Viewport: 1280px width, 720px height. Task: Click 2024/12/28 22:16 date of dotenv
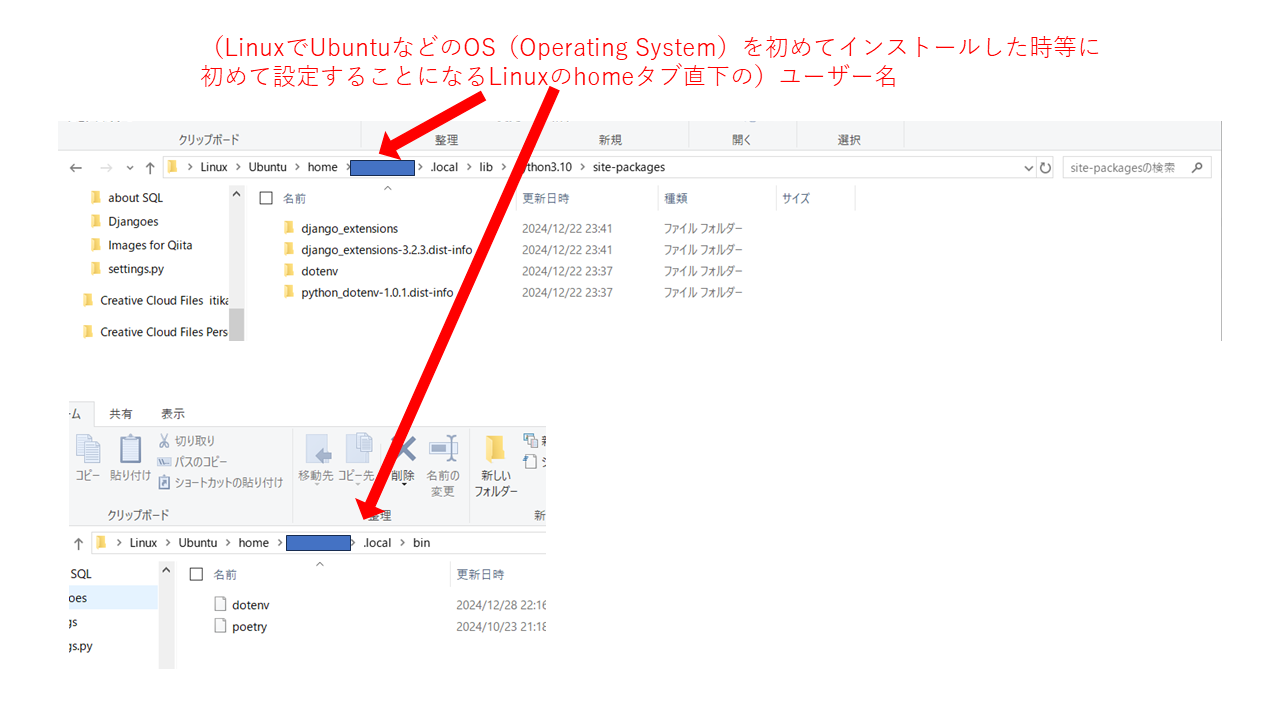[x=500, y=605]
